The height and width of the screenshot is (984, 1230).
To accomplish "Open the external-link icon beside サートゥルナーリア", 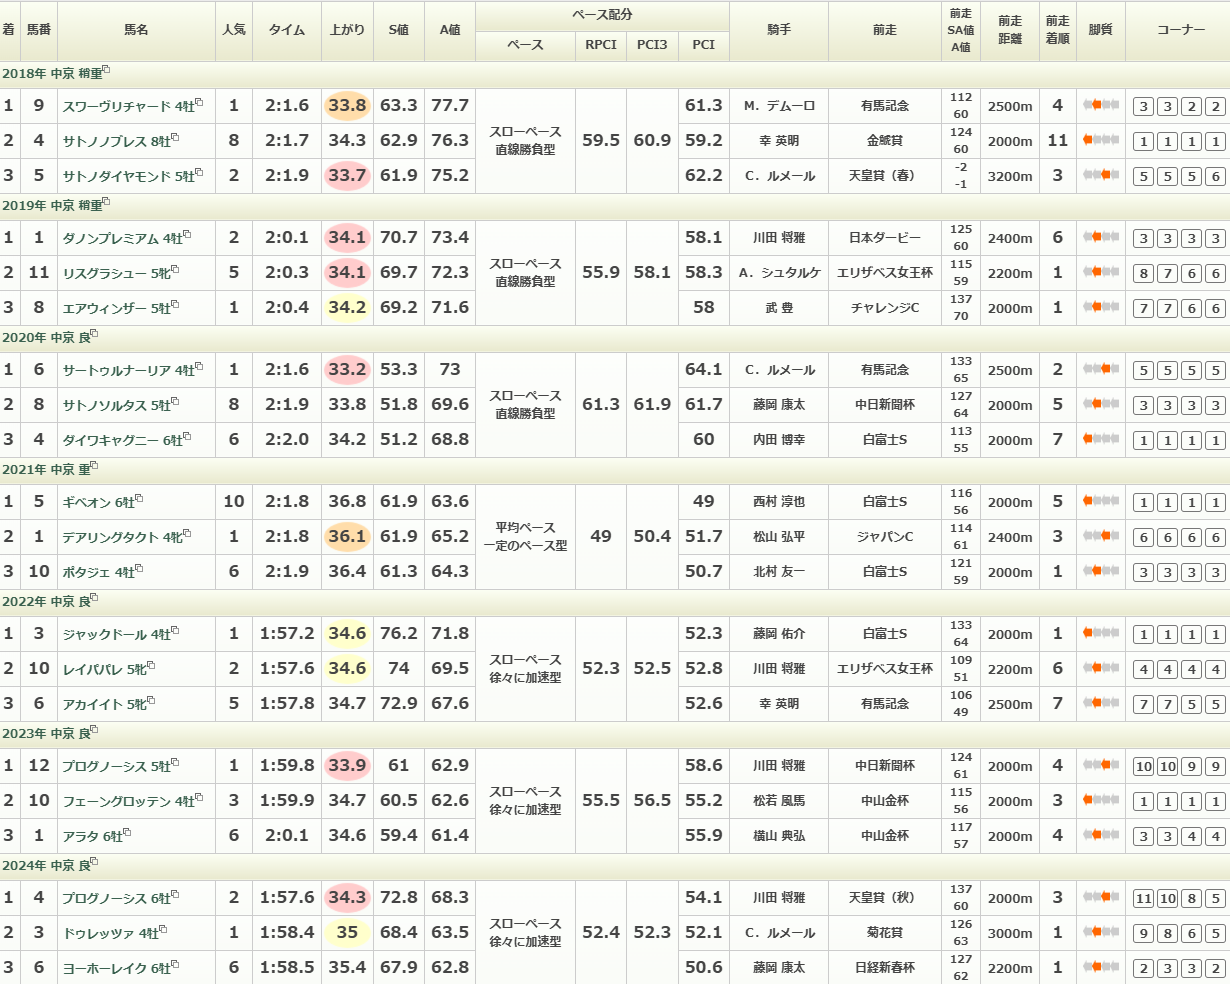I will tap(199, 367).
